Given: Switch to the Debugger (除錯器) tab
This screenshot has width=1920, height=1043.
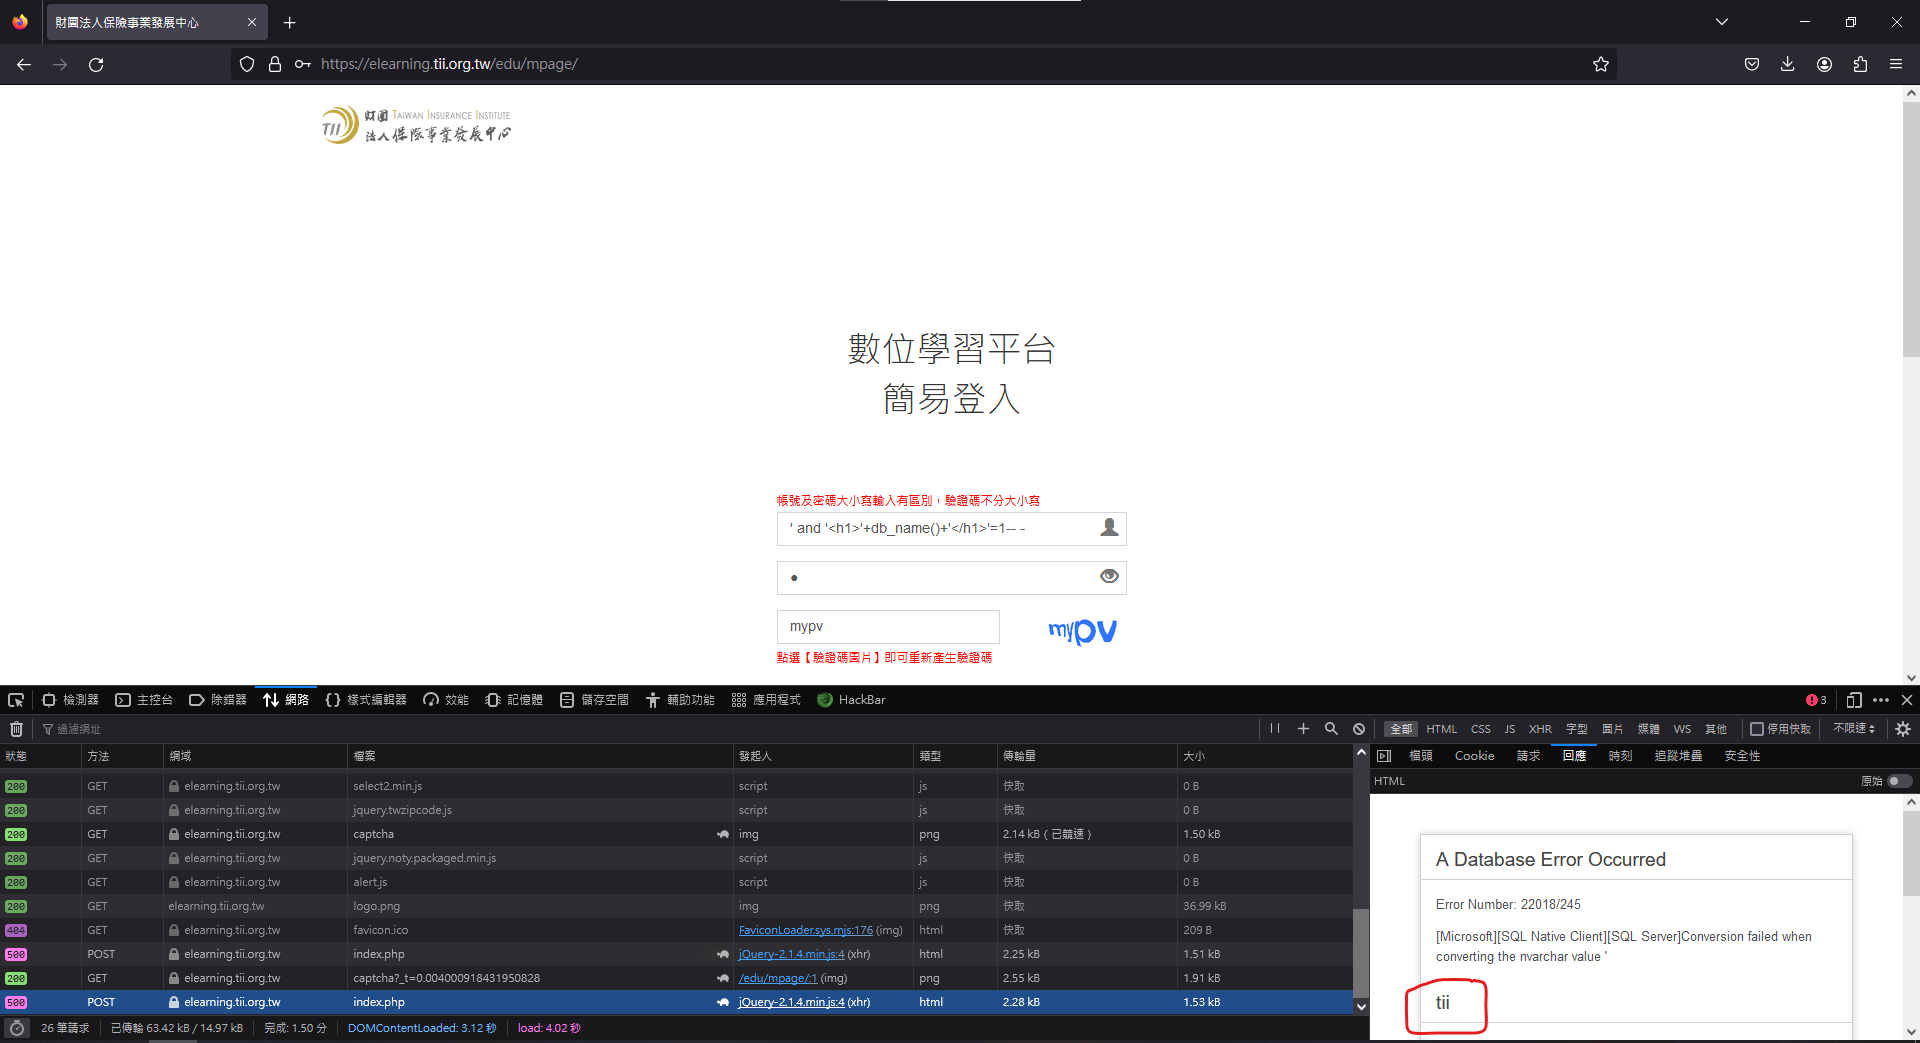Looking at the screenshot, I should coord(218,700).
